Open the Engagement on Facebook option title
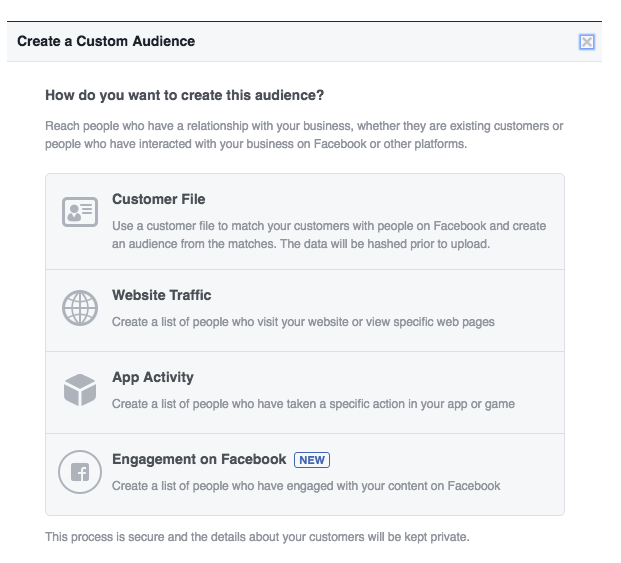Image resolution: width=621 pixels, height=563 pixels. point(199,460)
